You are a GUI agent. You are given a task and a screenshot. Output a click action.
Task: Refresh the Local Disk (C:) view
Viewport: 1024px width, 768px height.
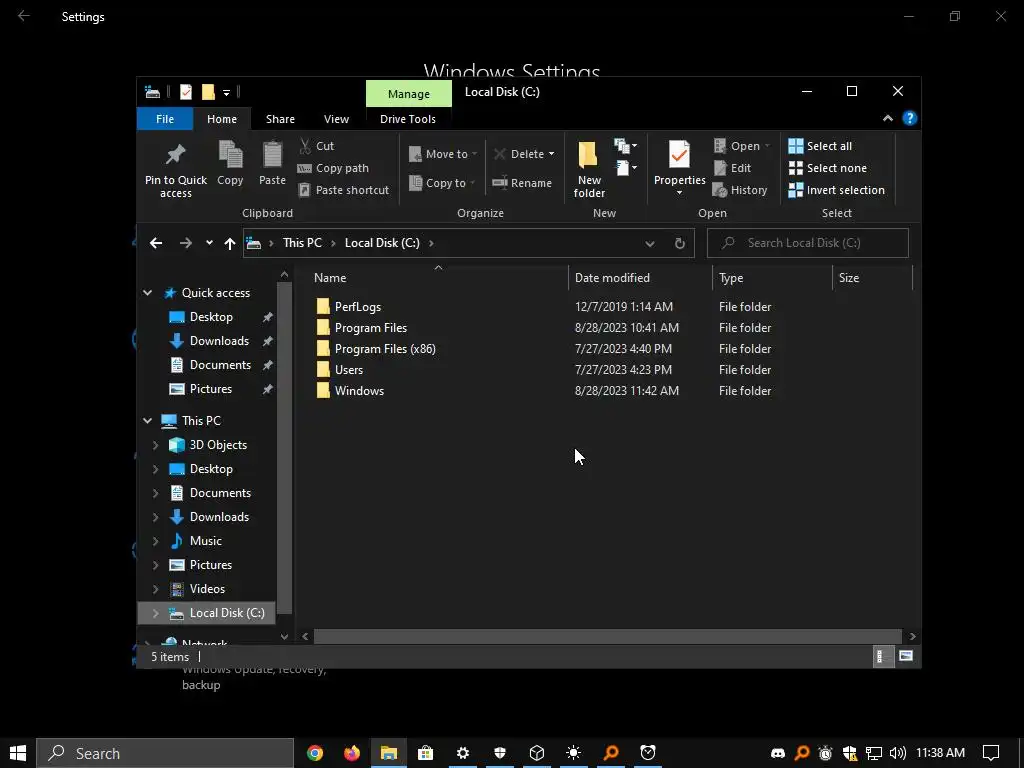coord(680,244)
